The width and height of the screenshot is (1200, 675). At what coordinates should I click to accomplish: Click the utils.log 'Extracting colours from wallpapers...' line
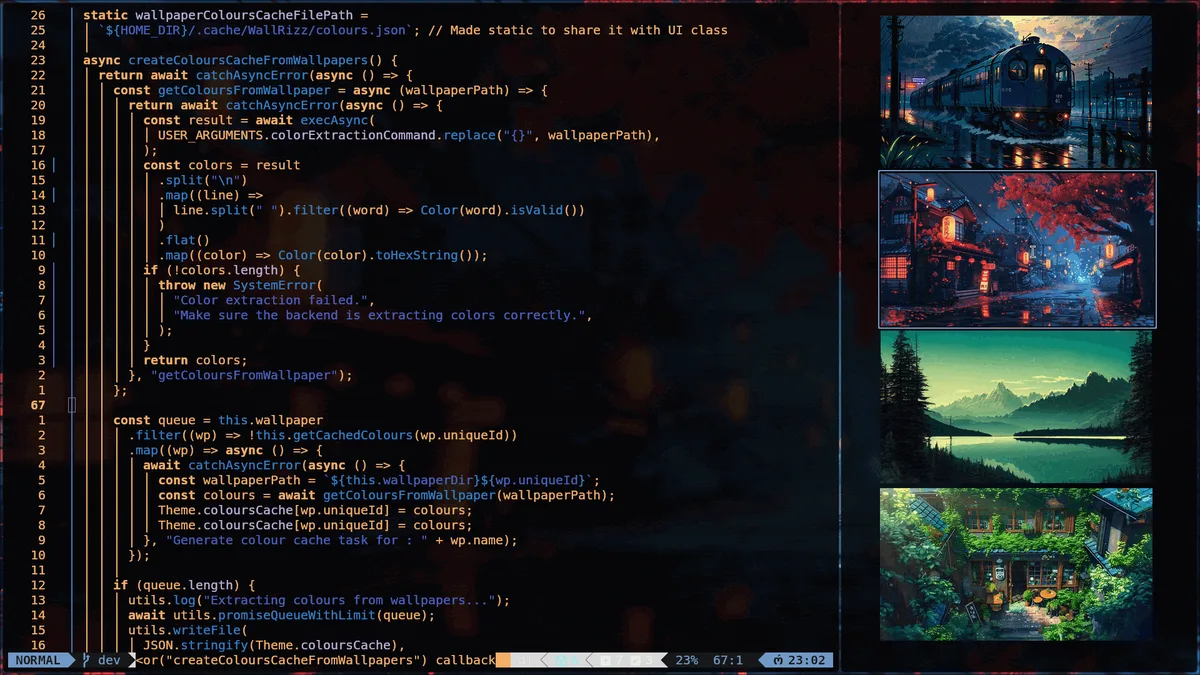(x=319, y=600)
